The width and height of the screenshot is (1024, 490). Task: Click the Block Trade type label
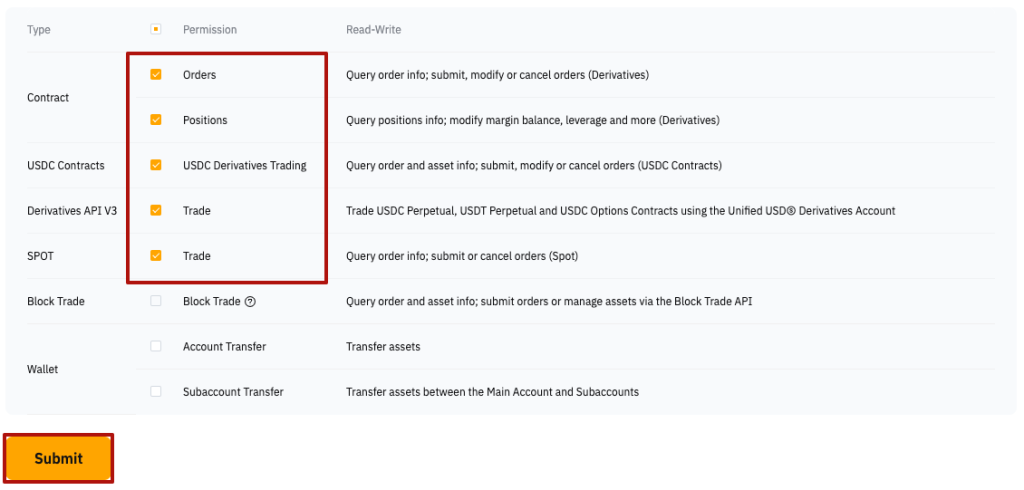pyautogui.click(x=56, y=301)
